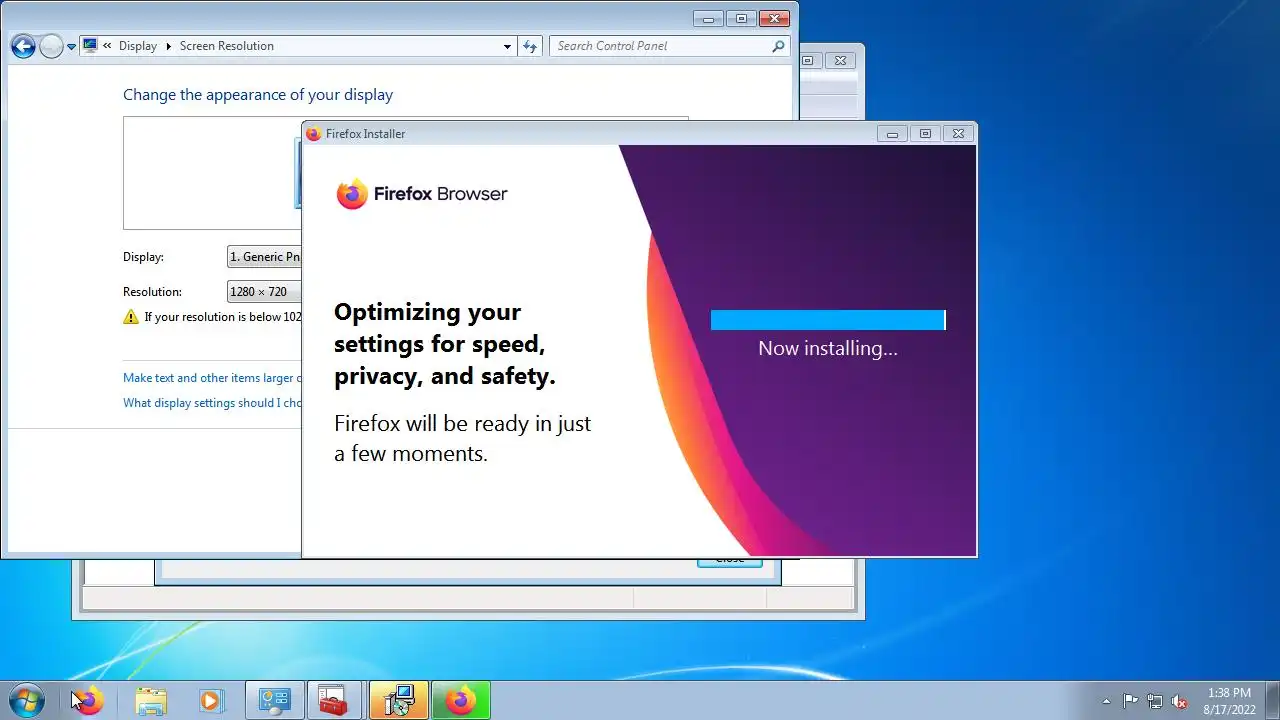The width and height of the screenshot is (1280, 720).
Task: Open Action Center flag in system tray
Action: click(x=1131, y=701)
